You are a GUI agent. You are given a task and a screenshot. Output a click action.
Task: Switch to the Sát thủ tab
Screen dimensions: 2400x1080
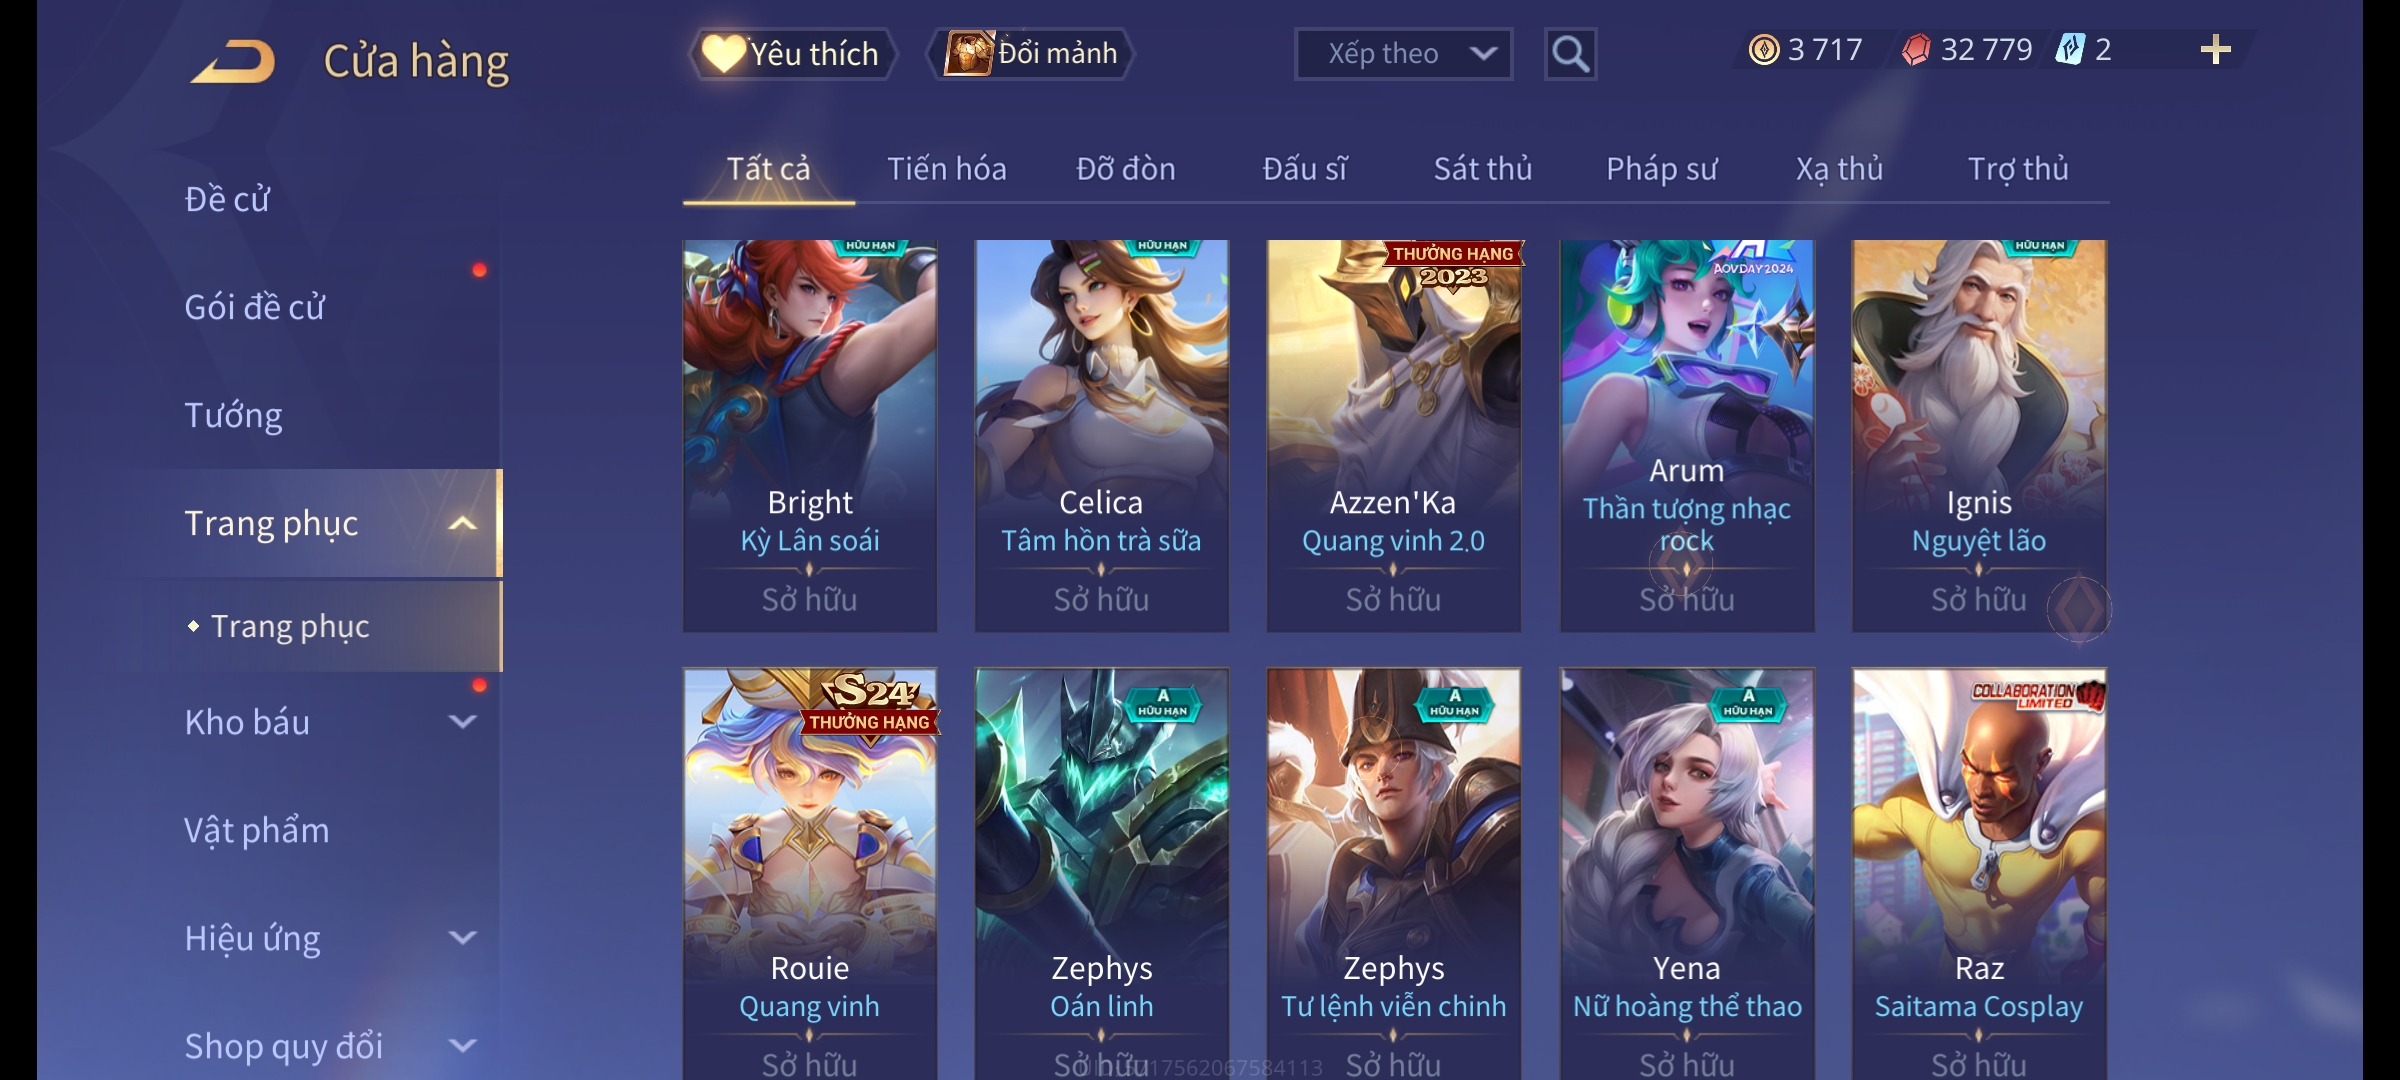coord(1483,169)
